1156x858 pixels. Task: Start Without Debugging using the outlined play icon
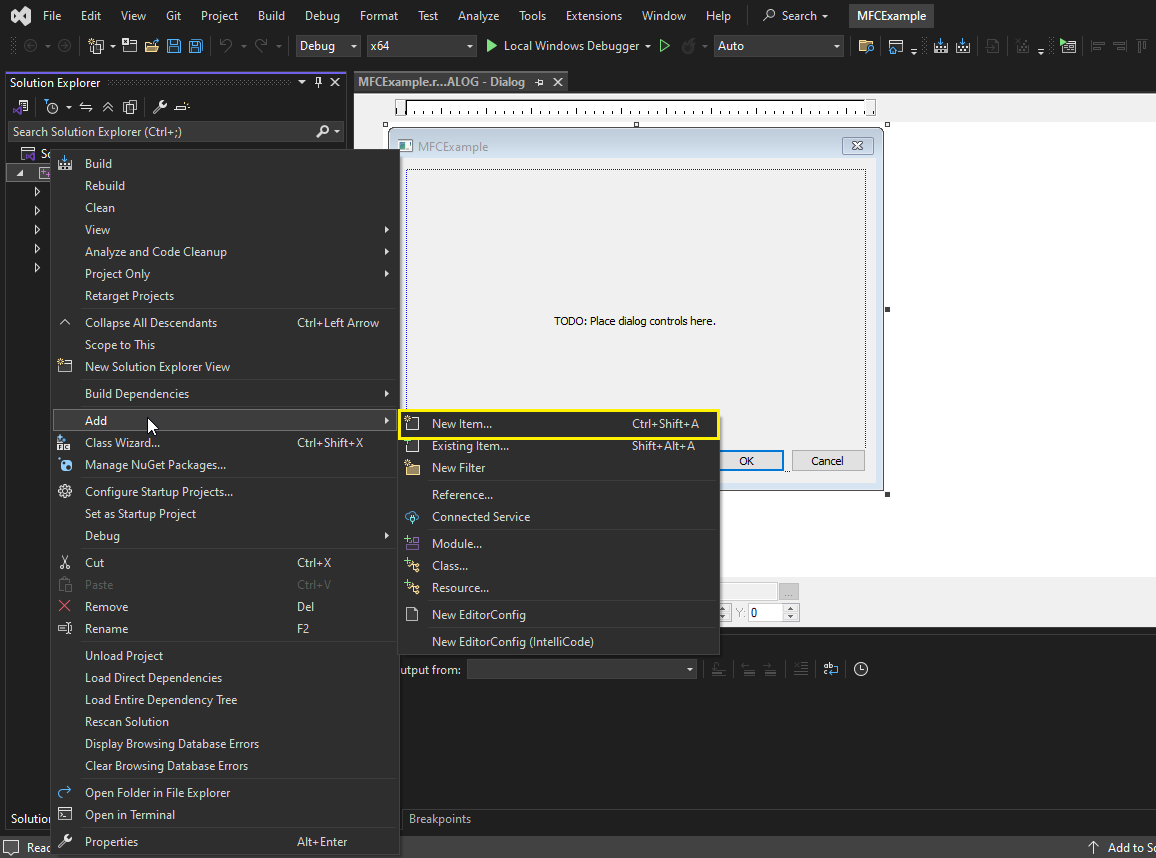tap(665, 46)
